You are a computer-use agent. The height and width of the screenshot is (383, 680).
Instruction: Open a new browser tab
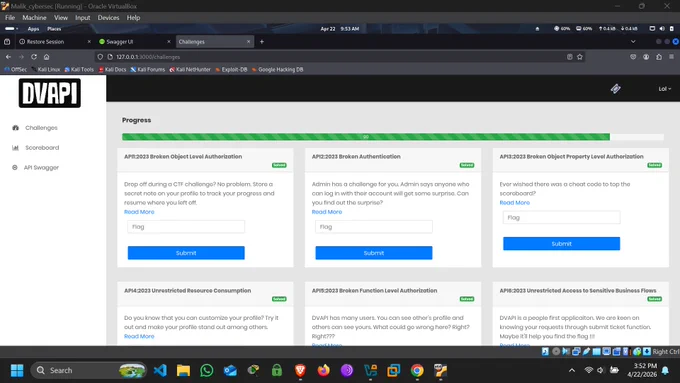[262, 42]
